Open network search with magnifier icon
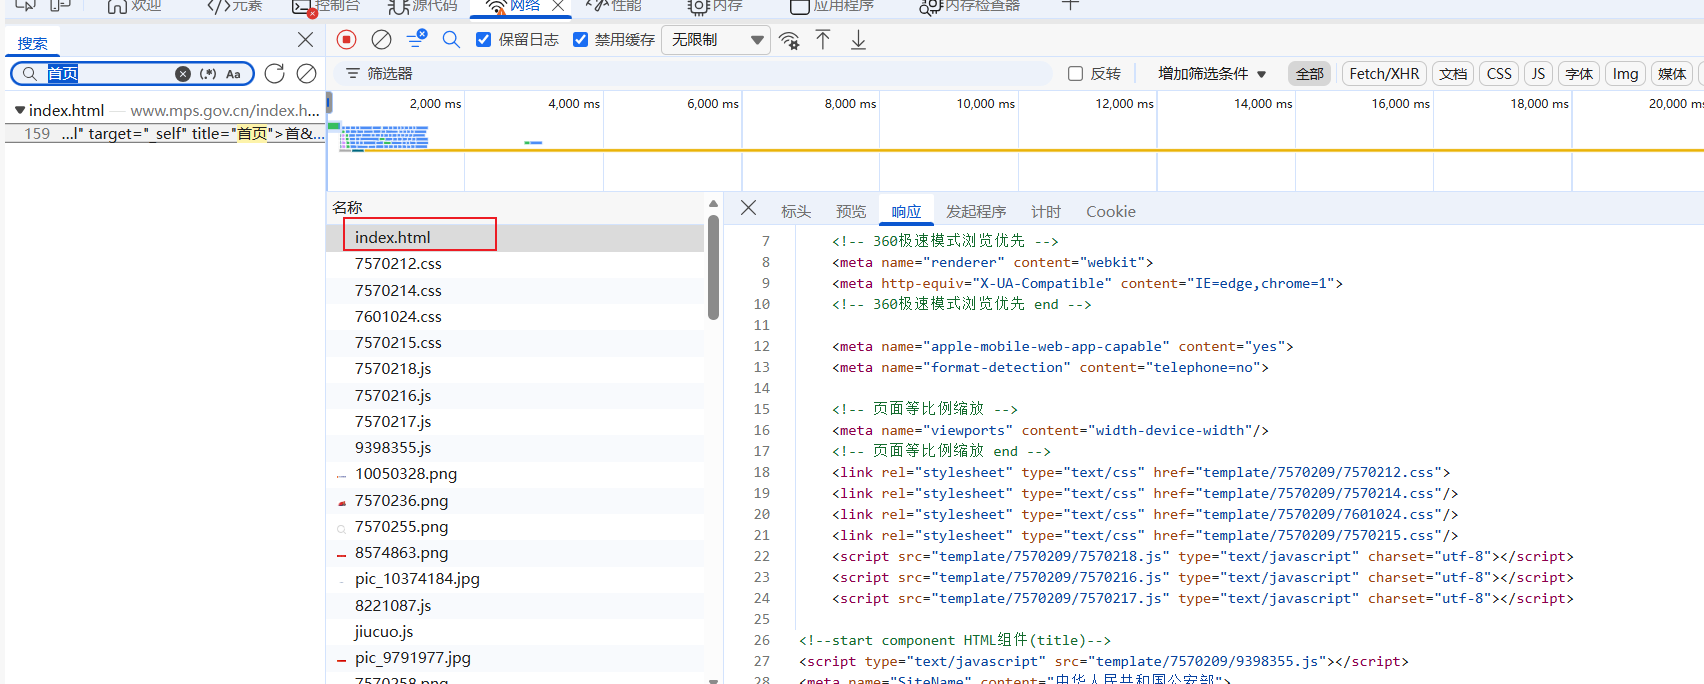Screen dimensions: 1704x684 pyautogui.click(x=451, y=40)
